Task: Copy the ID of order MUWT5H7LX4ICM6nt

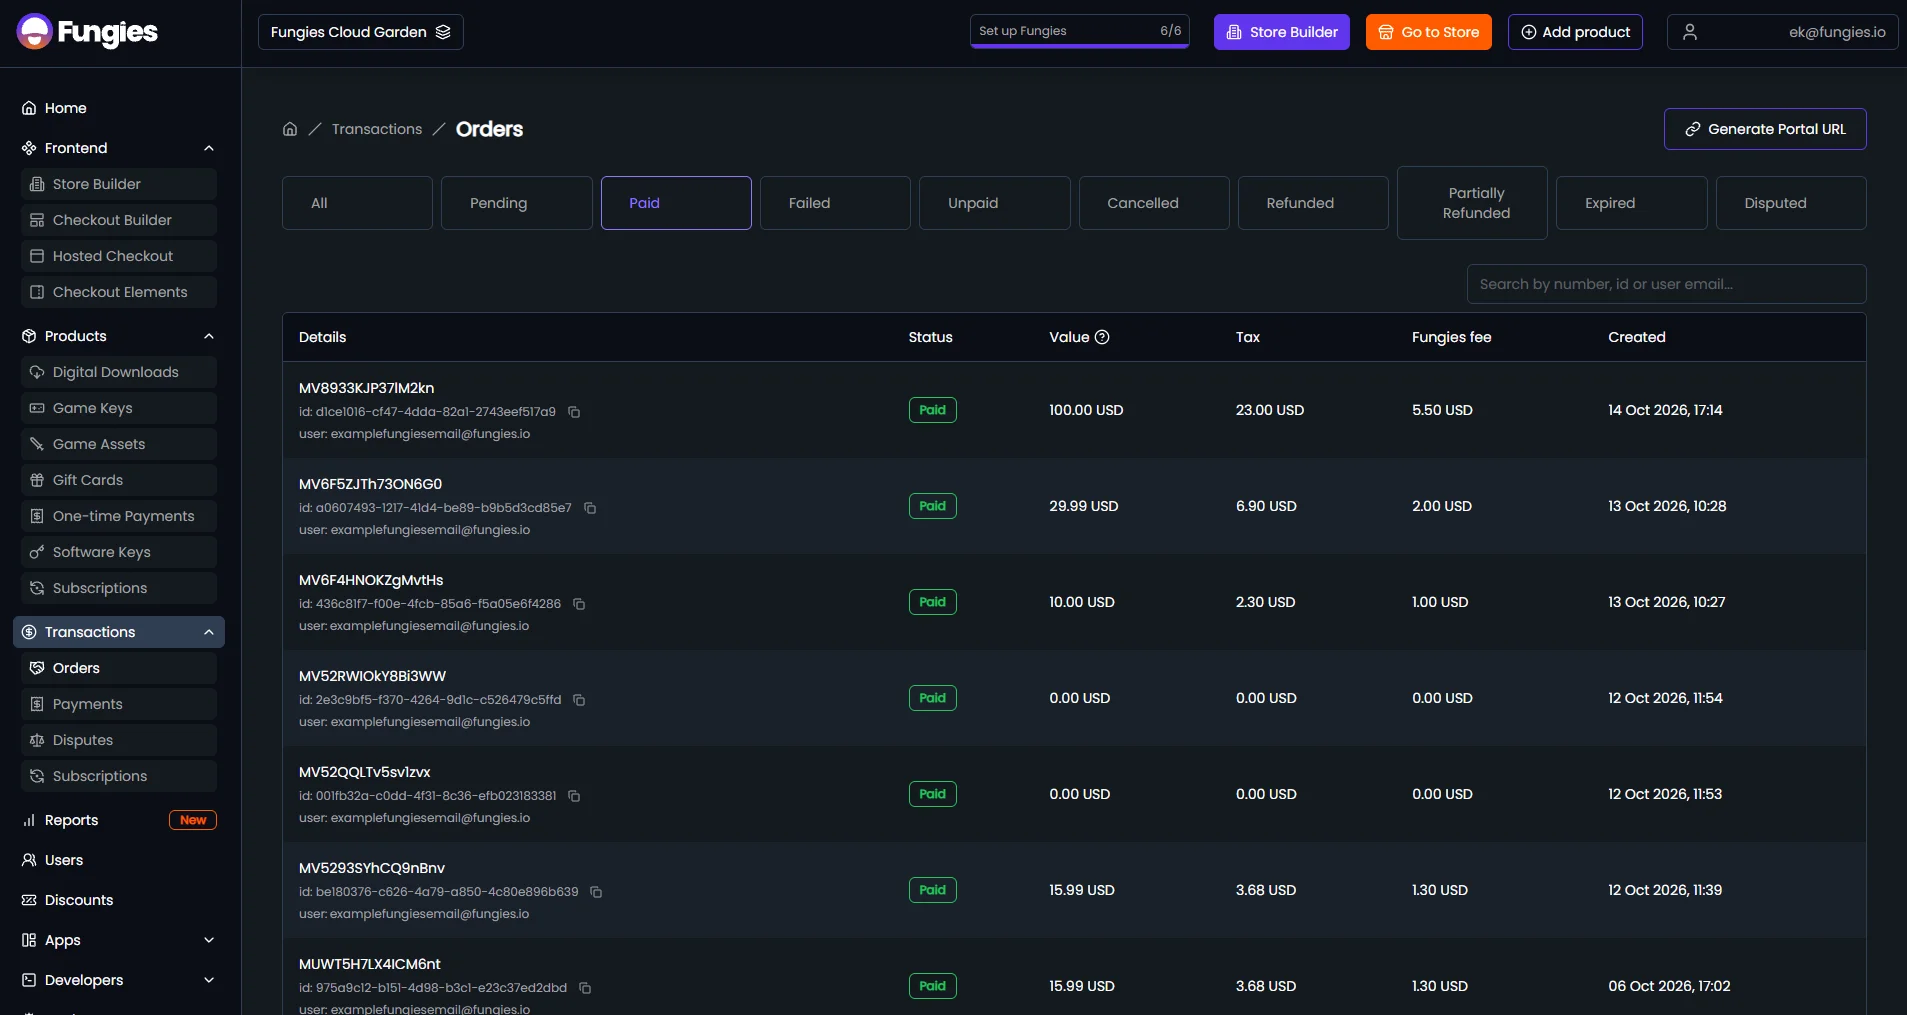Action: tap(585, 988)
